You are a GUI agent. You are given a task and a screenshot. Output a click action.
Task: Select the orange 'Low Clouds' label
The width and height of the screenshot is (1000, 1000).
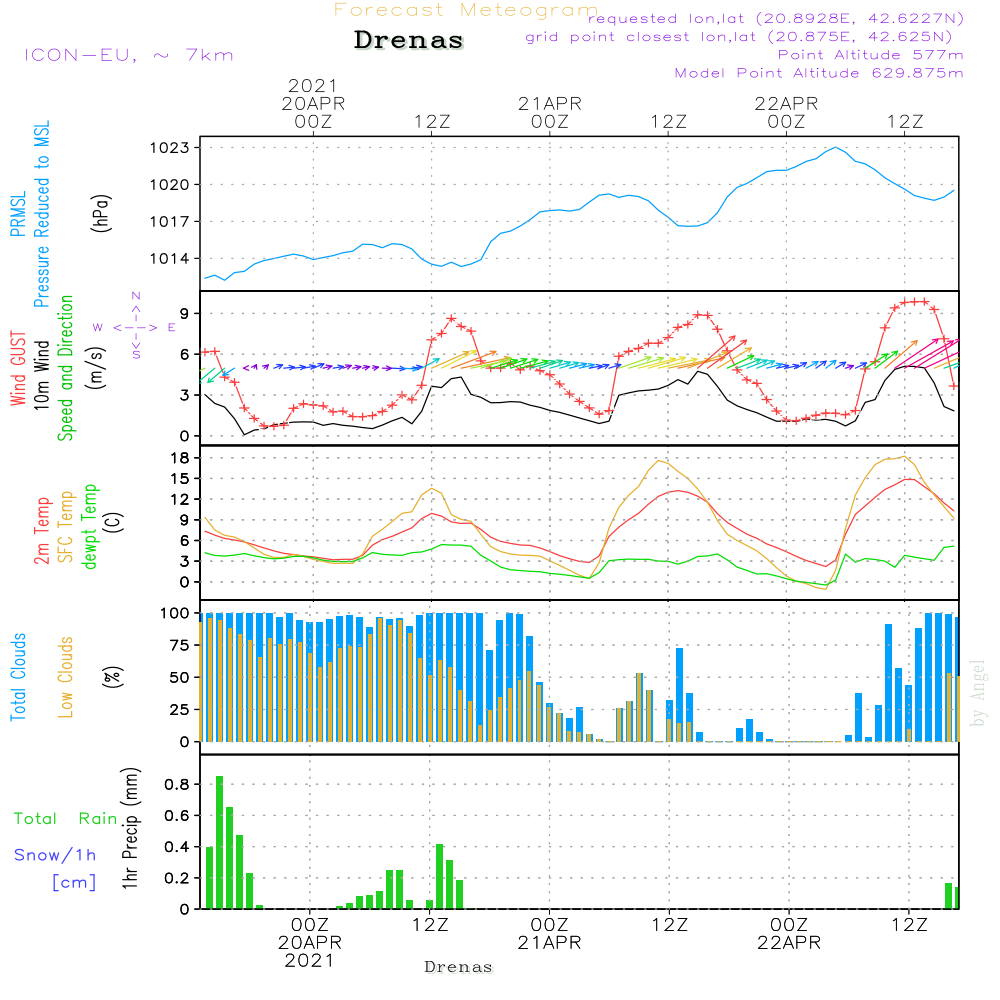point(66,677)
